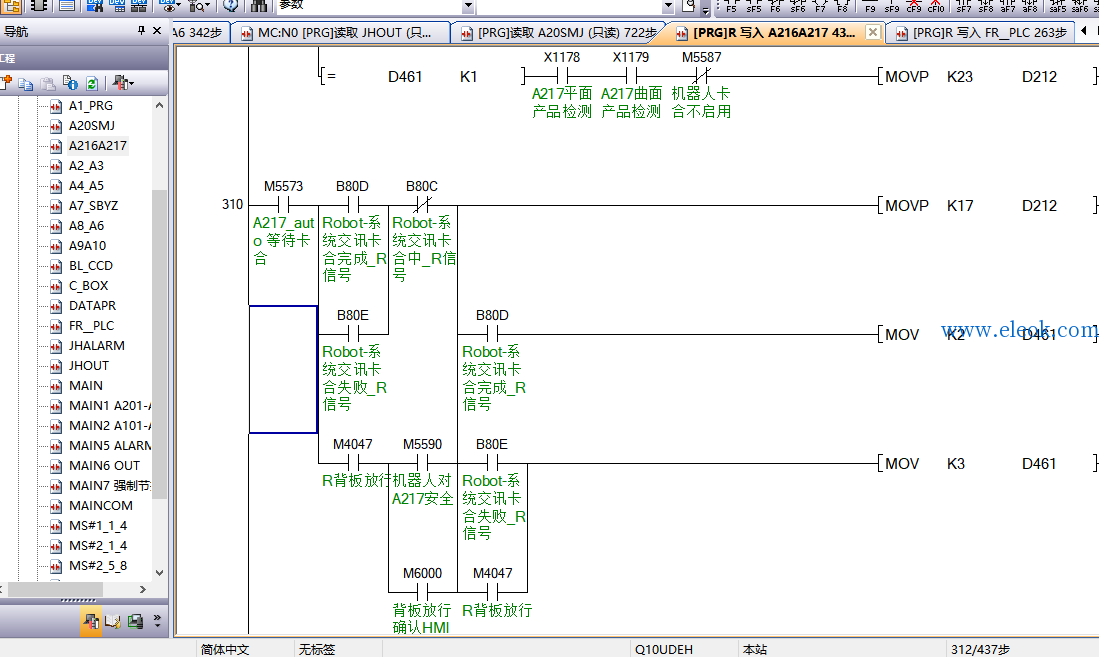This screenshot has height=657, width=1099.
Task: Create new data in the project toolbar
Action: tap(6, 83)
